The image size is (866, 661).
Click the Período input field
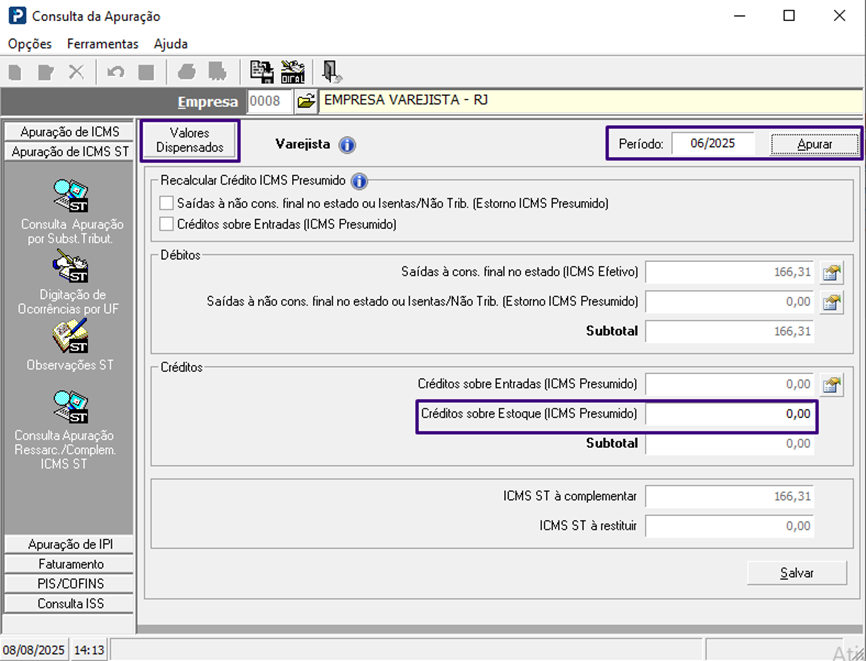coord(712,144)
